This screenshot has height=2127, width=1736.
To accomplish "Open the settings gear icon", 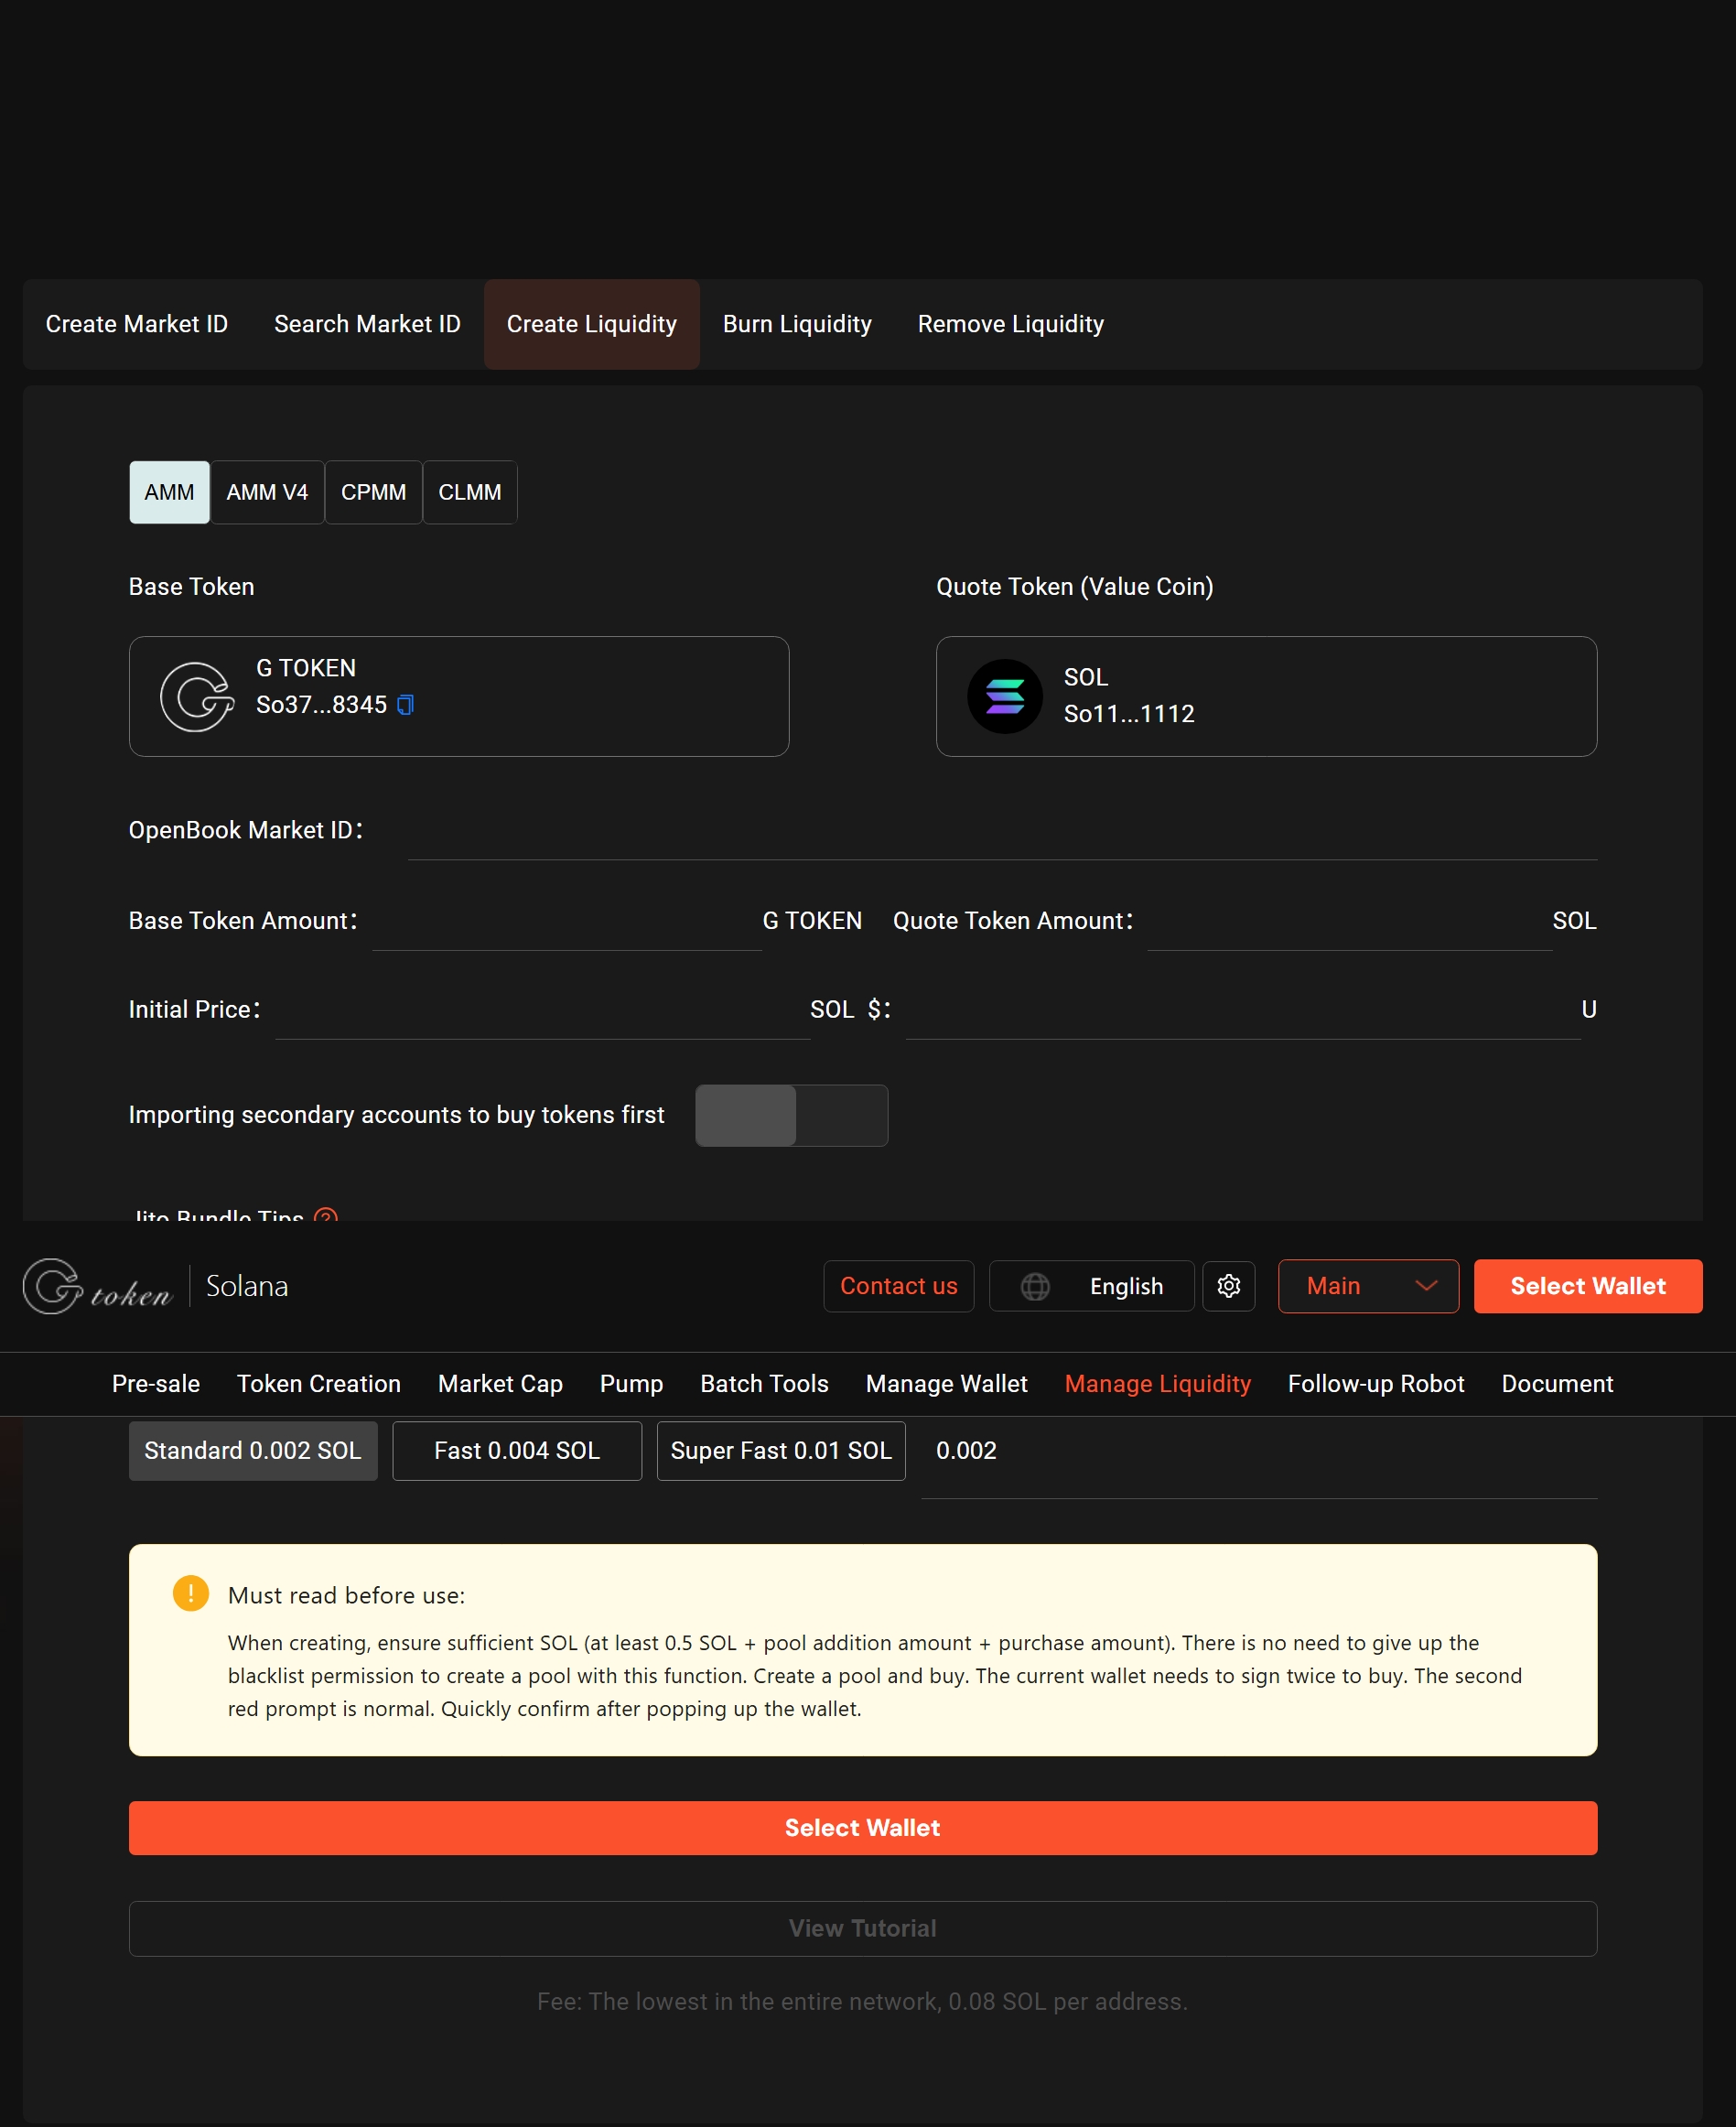I will pyautogui.click(x=1228, y=1286).
